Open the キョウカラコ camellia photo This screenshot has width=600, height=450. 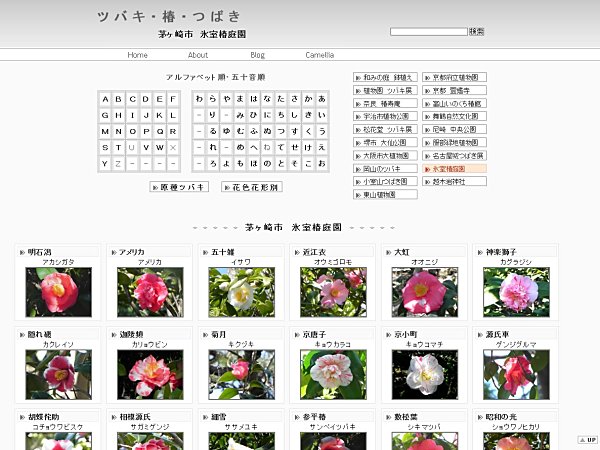pos(333,375)
